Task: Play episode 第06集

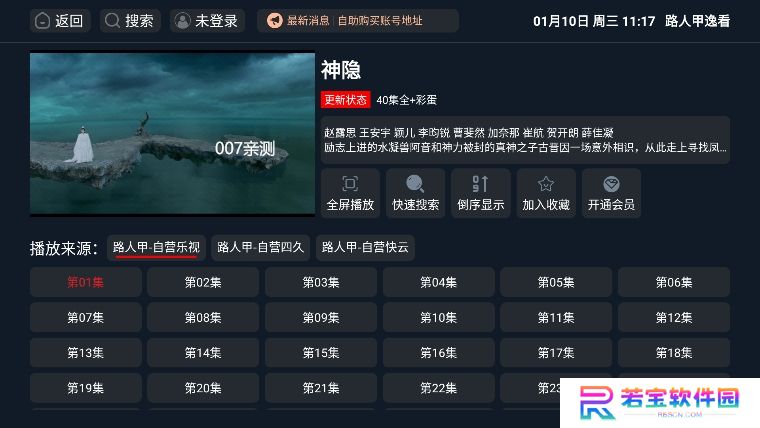Action: pos(674,282)
